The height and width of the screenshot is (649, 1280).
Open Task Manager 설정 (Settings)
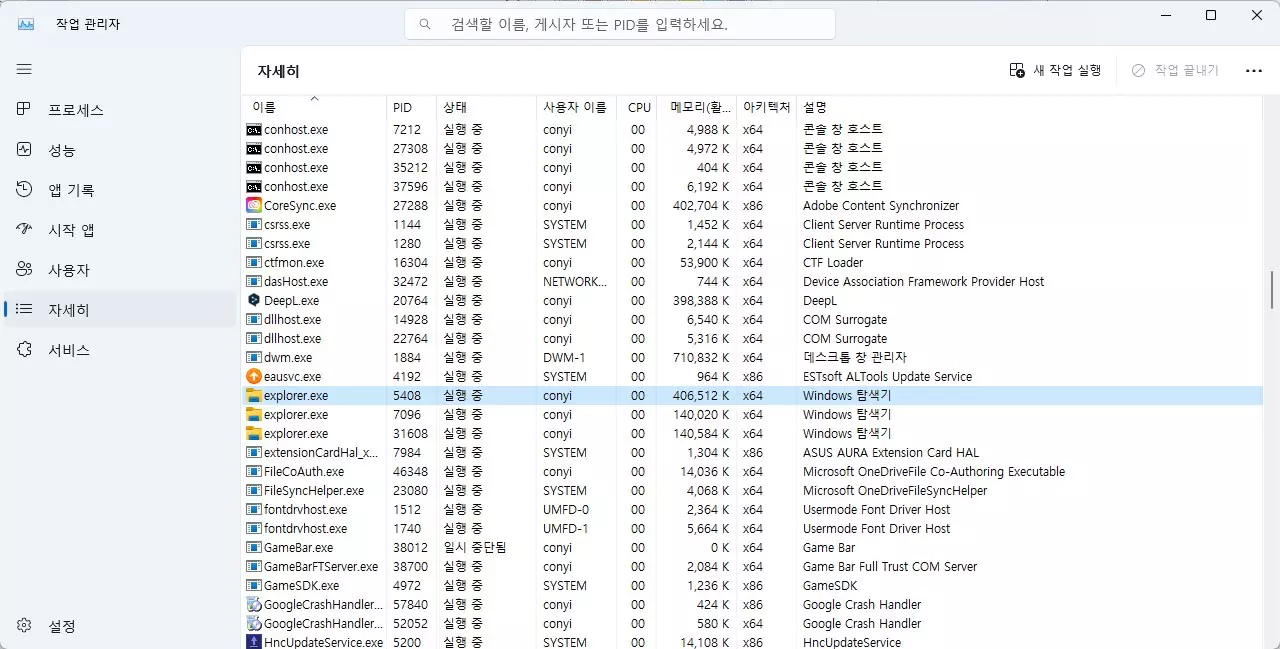click(62, 626)
